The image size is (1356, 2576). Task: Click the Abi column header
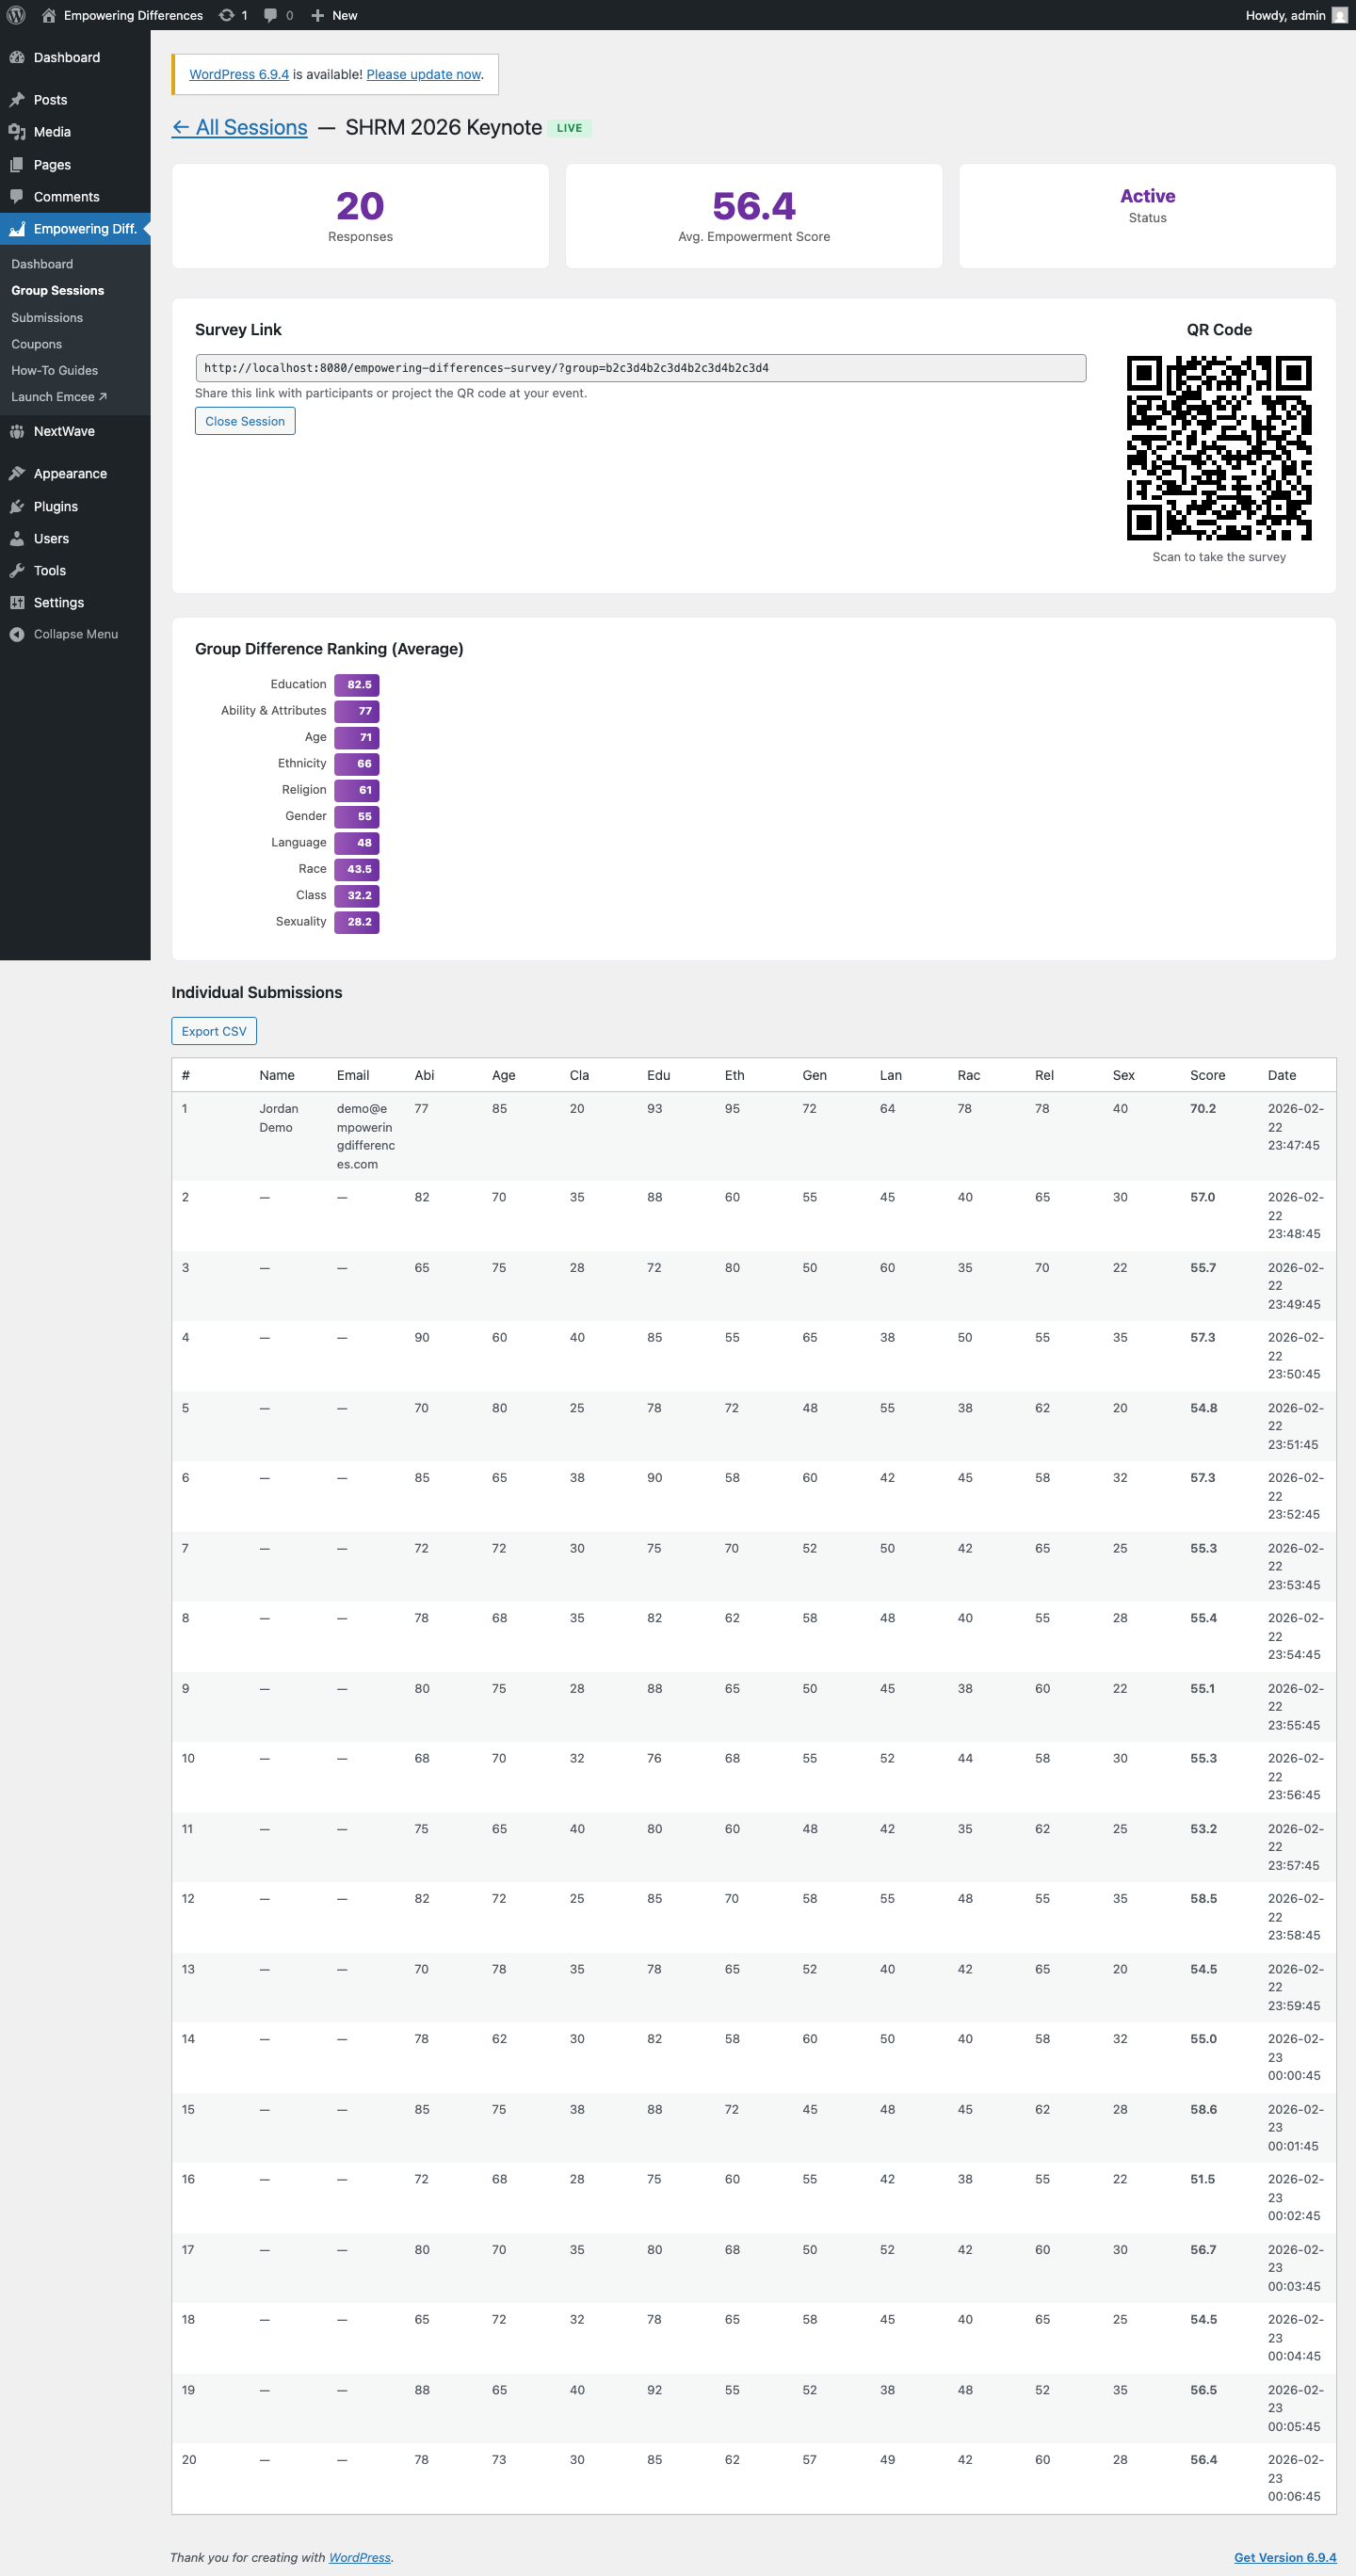click(x=424, y=1076)
